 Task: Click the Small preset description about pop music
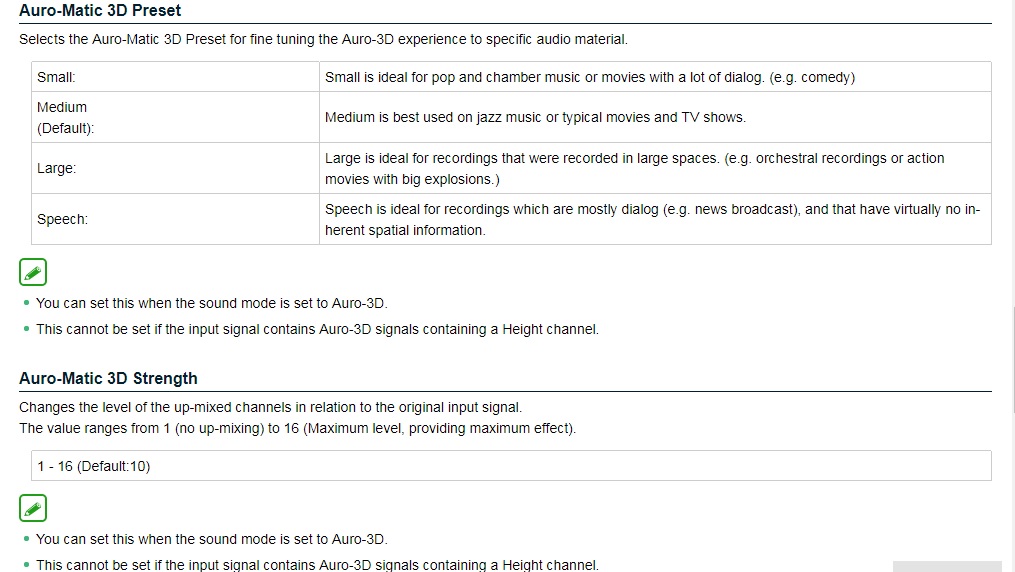point(589,77)
